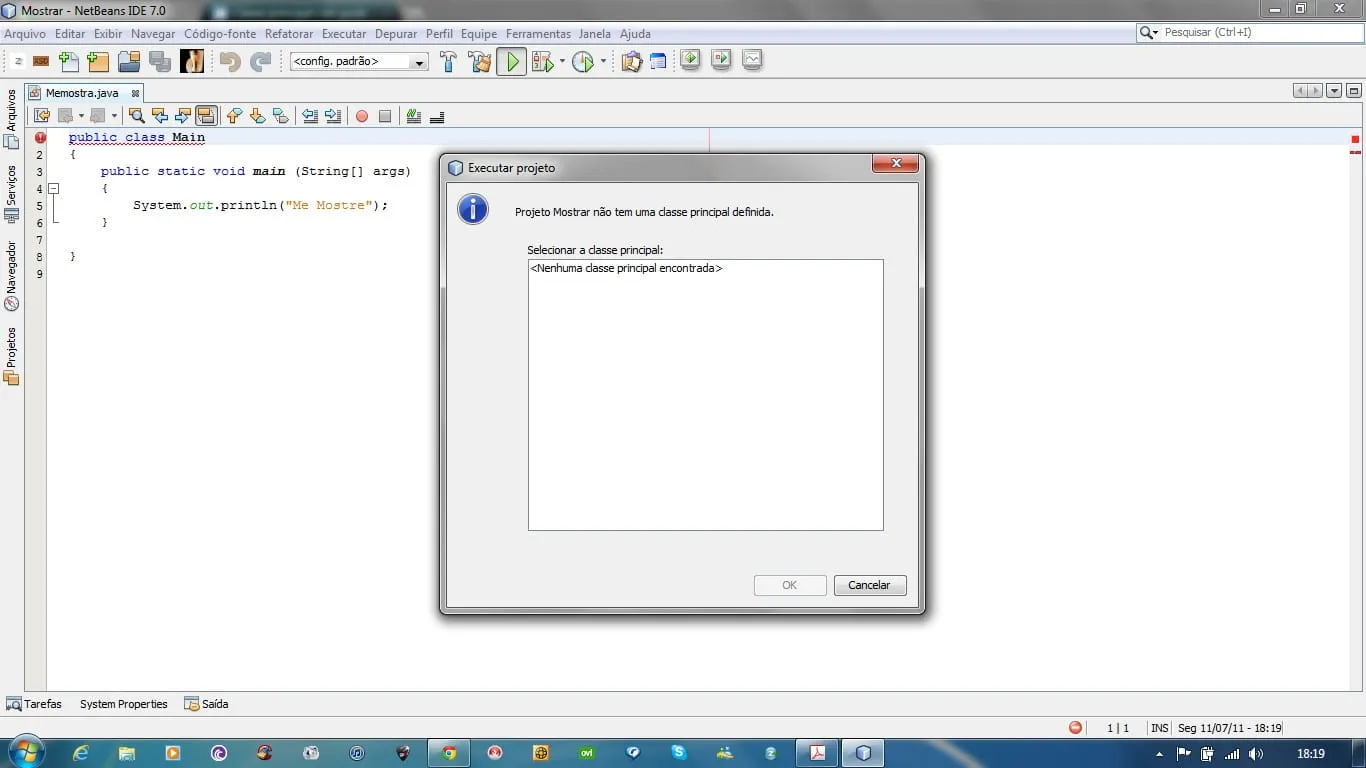The height and width of the screenshot is (768, 1366).
Task: Open the Refatorar menu
Action: coord(289,34)
